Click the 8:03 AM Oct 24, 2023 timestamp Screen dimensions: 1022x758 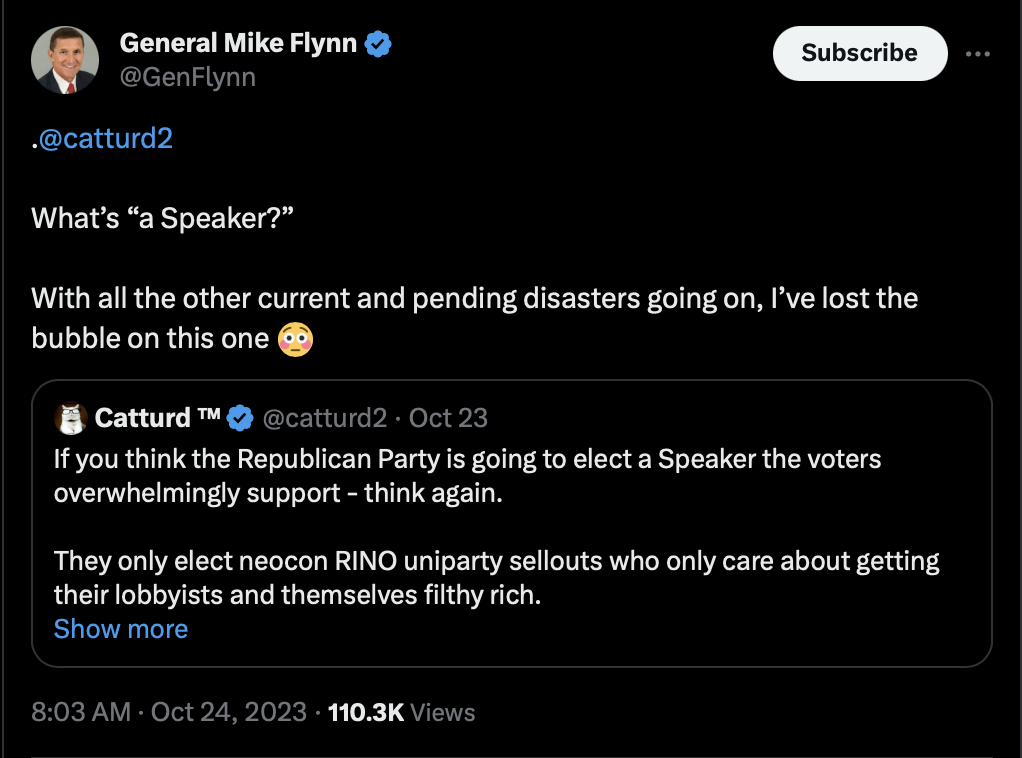169,712
